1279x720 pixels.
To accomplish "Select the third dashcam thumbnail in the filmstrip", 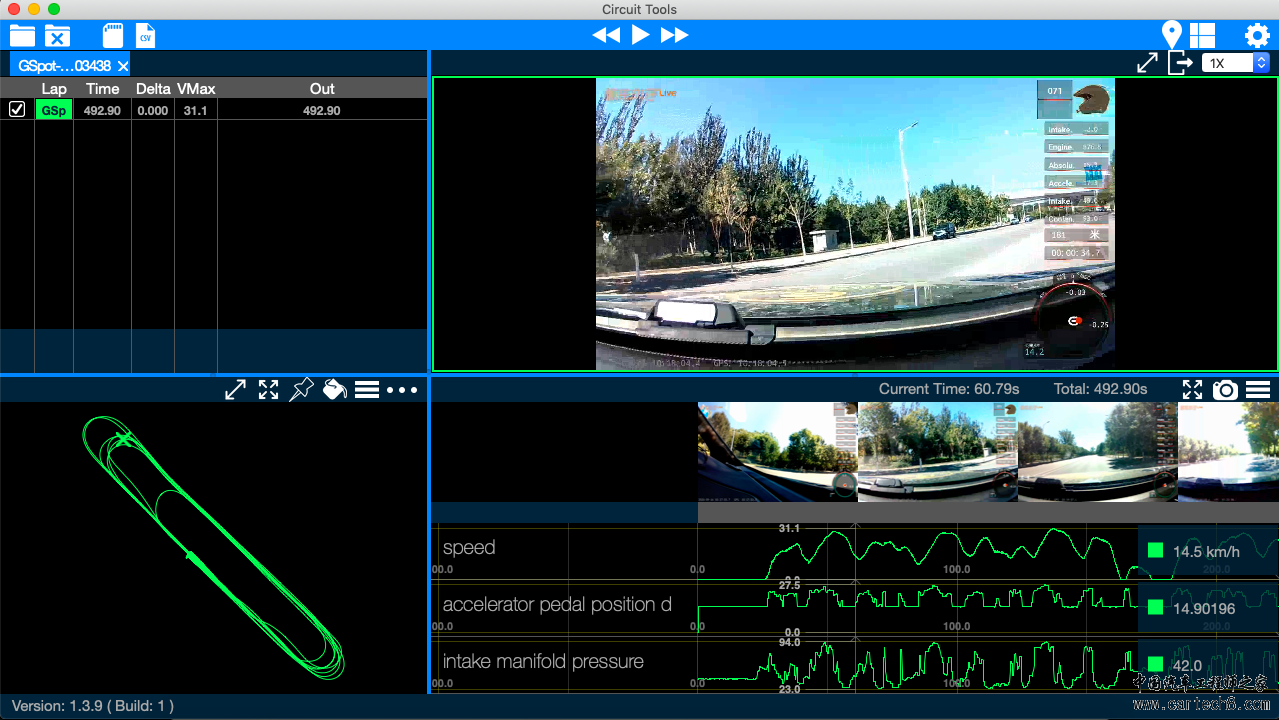I will [x=1098, y=452].
